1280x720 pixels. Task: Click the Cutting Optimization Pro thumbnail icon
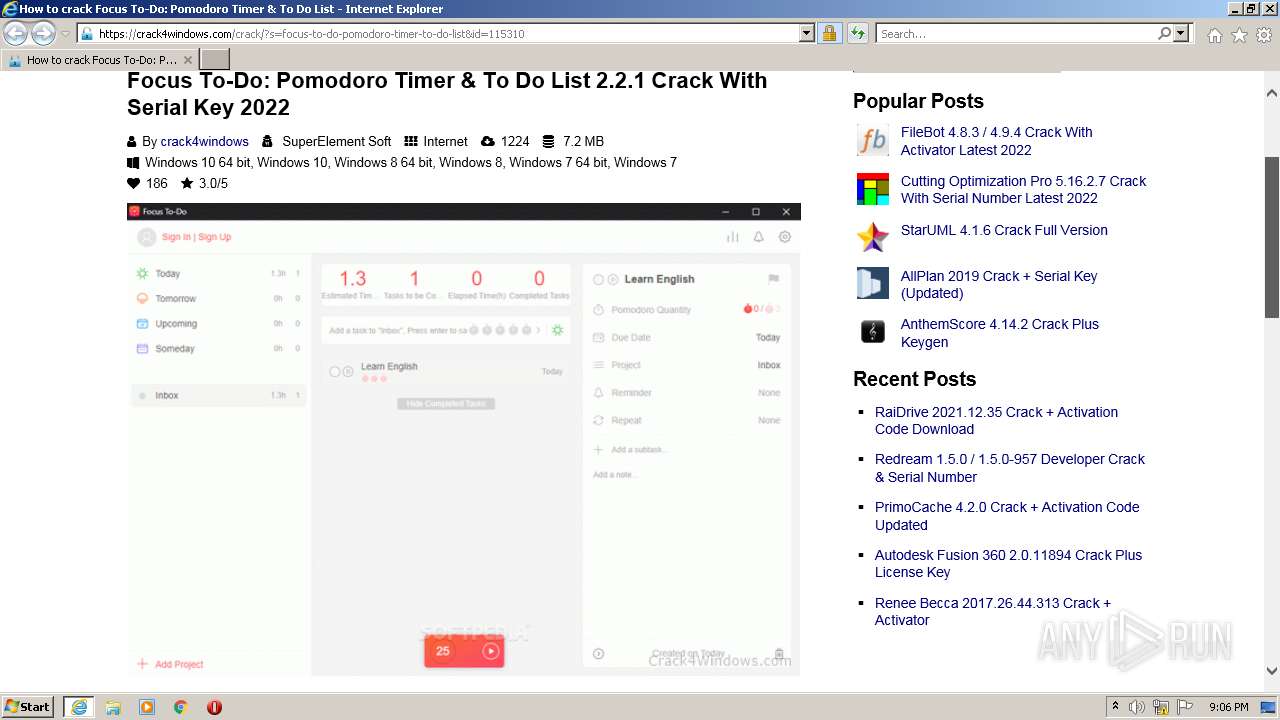(873, 189)
